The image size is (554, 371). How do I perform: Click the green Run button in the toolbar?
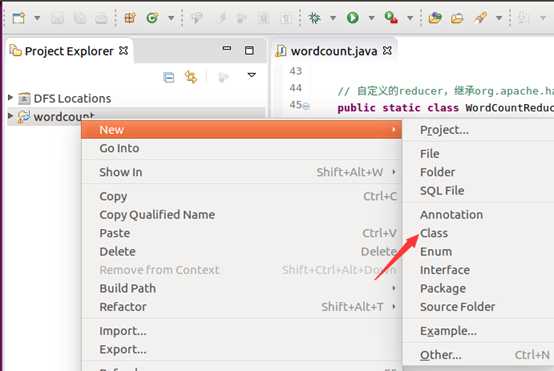(x=352, y=18)
